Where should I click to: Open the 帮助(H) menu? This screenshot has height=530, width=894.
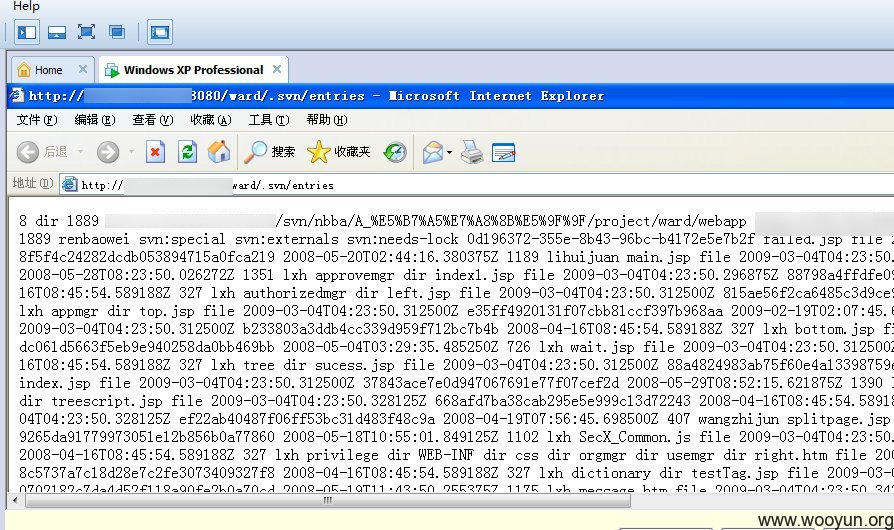pos(327,120)
